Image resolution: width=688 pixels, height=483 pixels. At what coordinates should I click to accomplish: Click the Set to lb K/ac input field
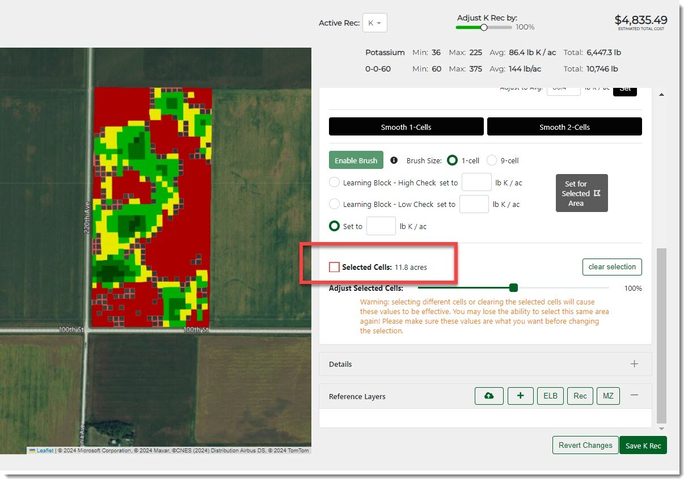(381, 226)
